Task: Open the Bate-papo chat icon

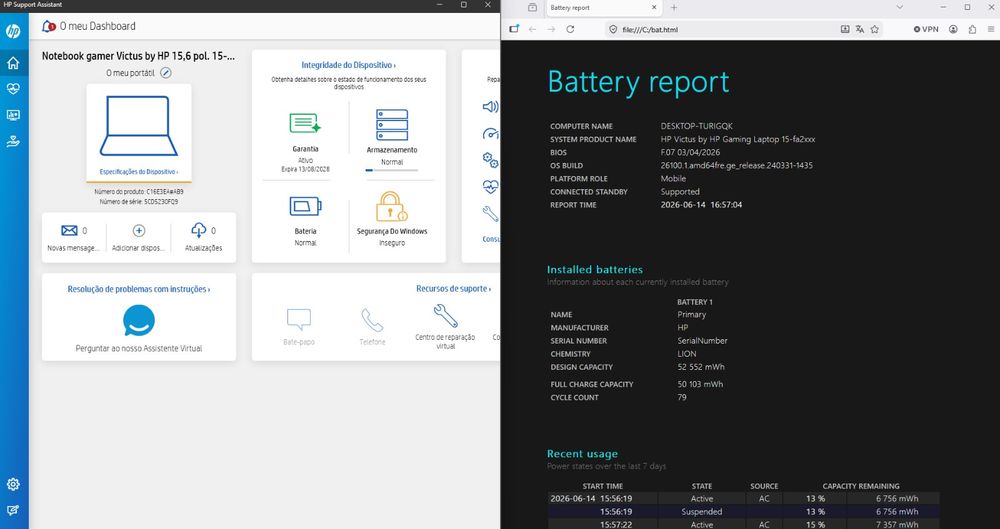Action: [x=298, y=319]
